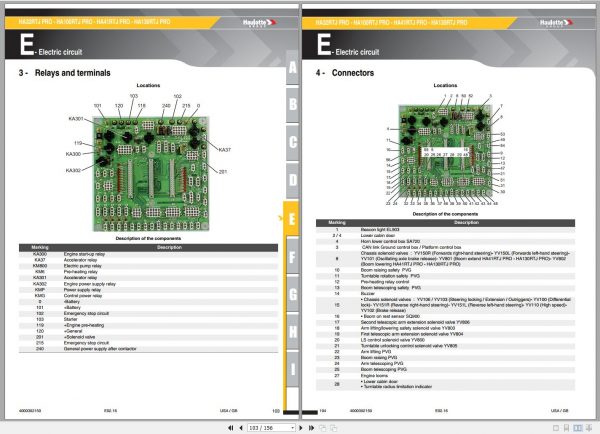Select the two-page scrolling view icon

[589, 427]
